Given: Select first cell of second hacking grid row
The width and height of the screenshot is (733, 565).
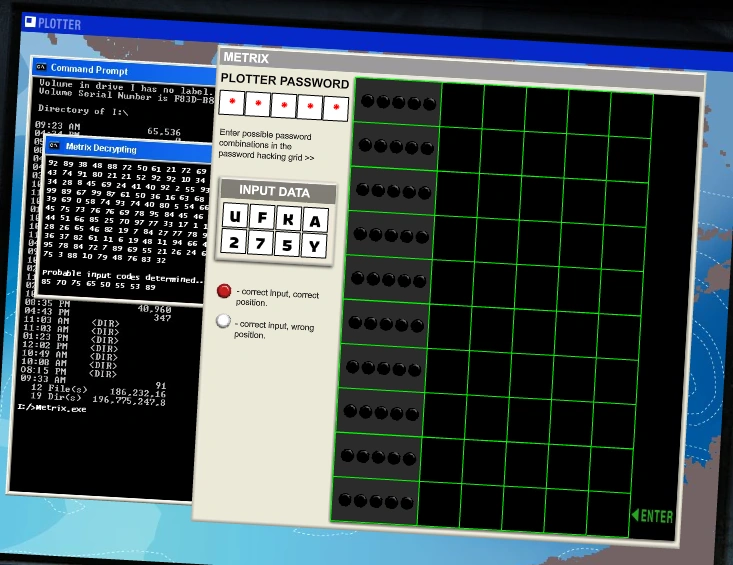Looking at the screenshot, I should 460,150.
